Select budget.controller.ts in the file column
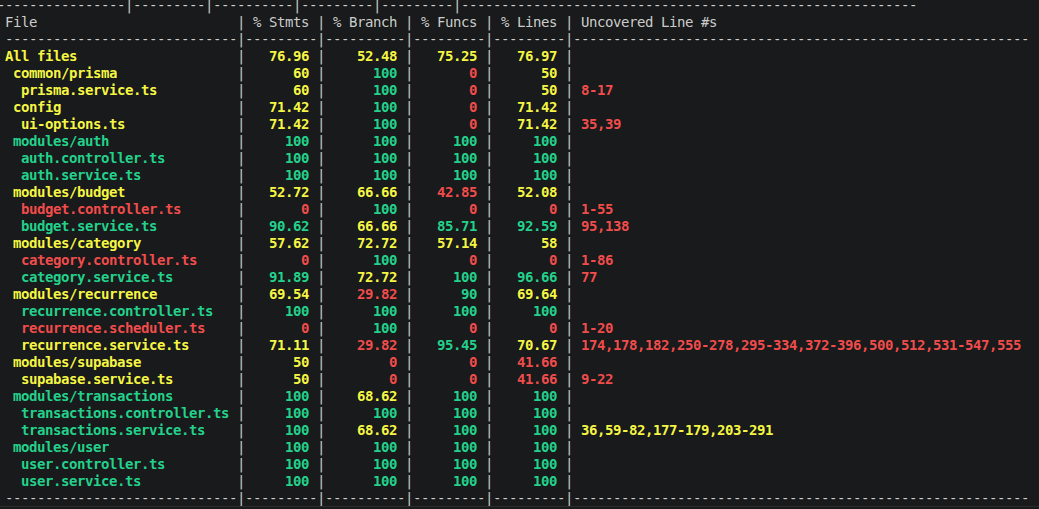 coord(101,209)
